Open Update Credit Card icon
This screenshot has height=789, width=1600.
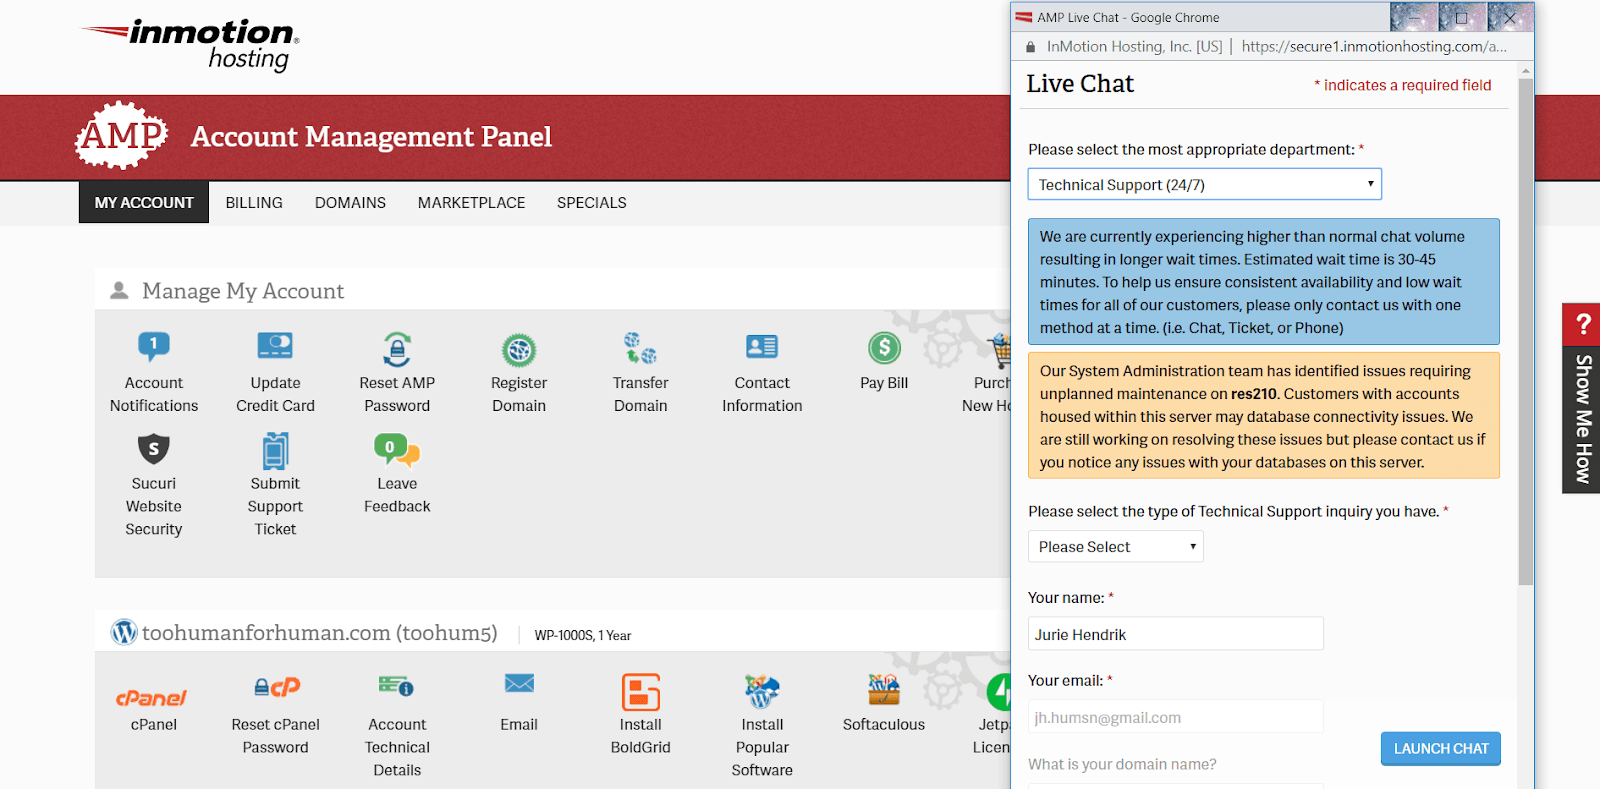(275, 346)
